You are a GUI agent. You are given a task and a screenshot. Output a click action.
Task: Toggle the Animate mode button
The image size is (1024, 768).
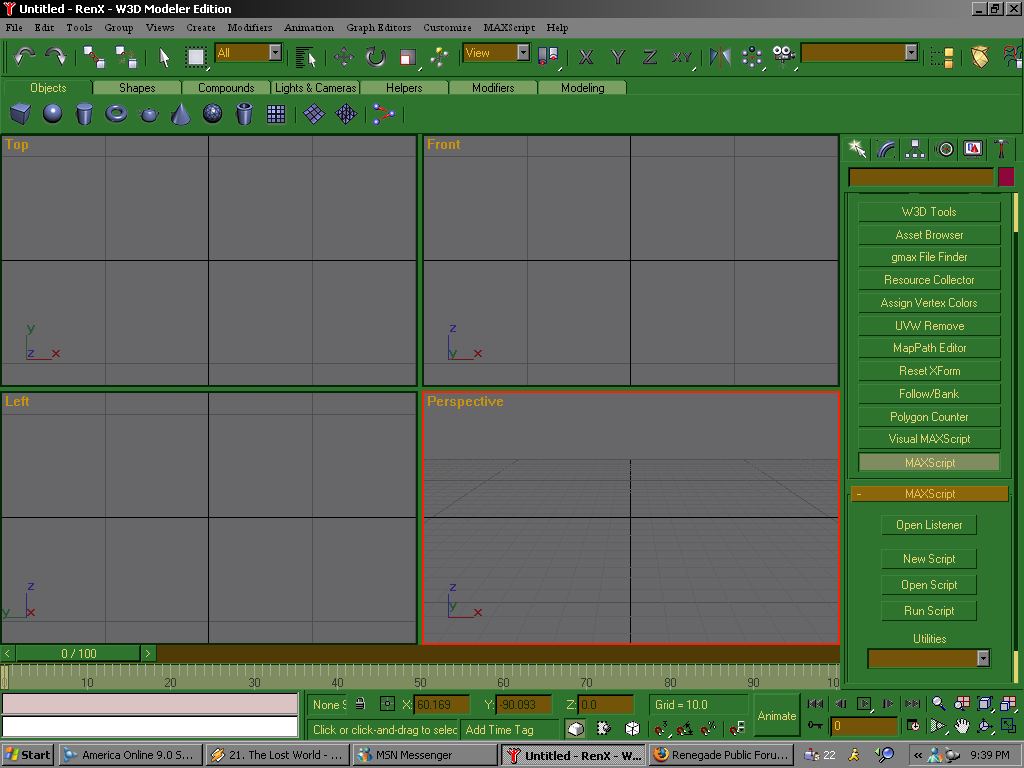coord(776,716)
